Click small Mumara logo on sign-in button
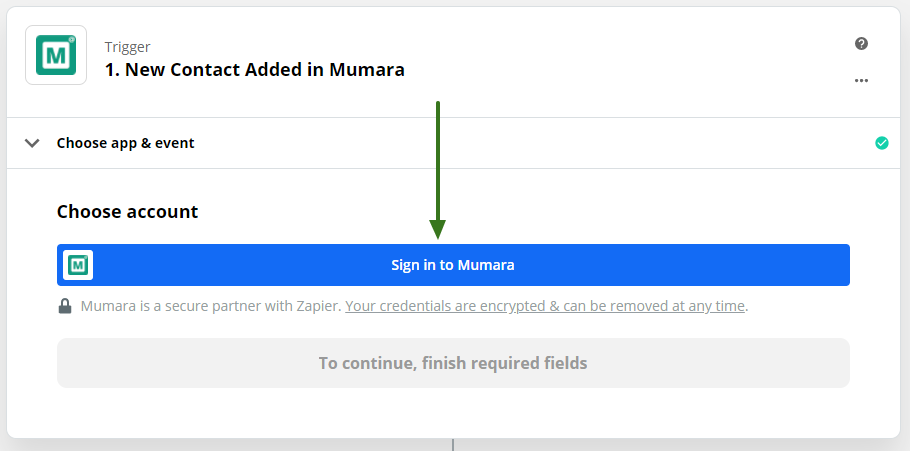 tap(77, 265)
